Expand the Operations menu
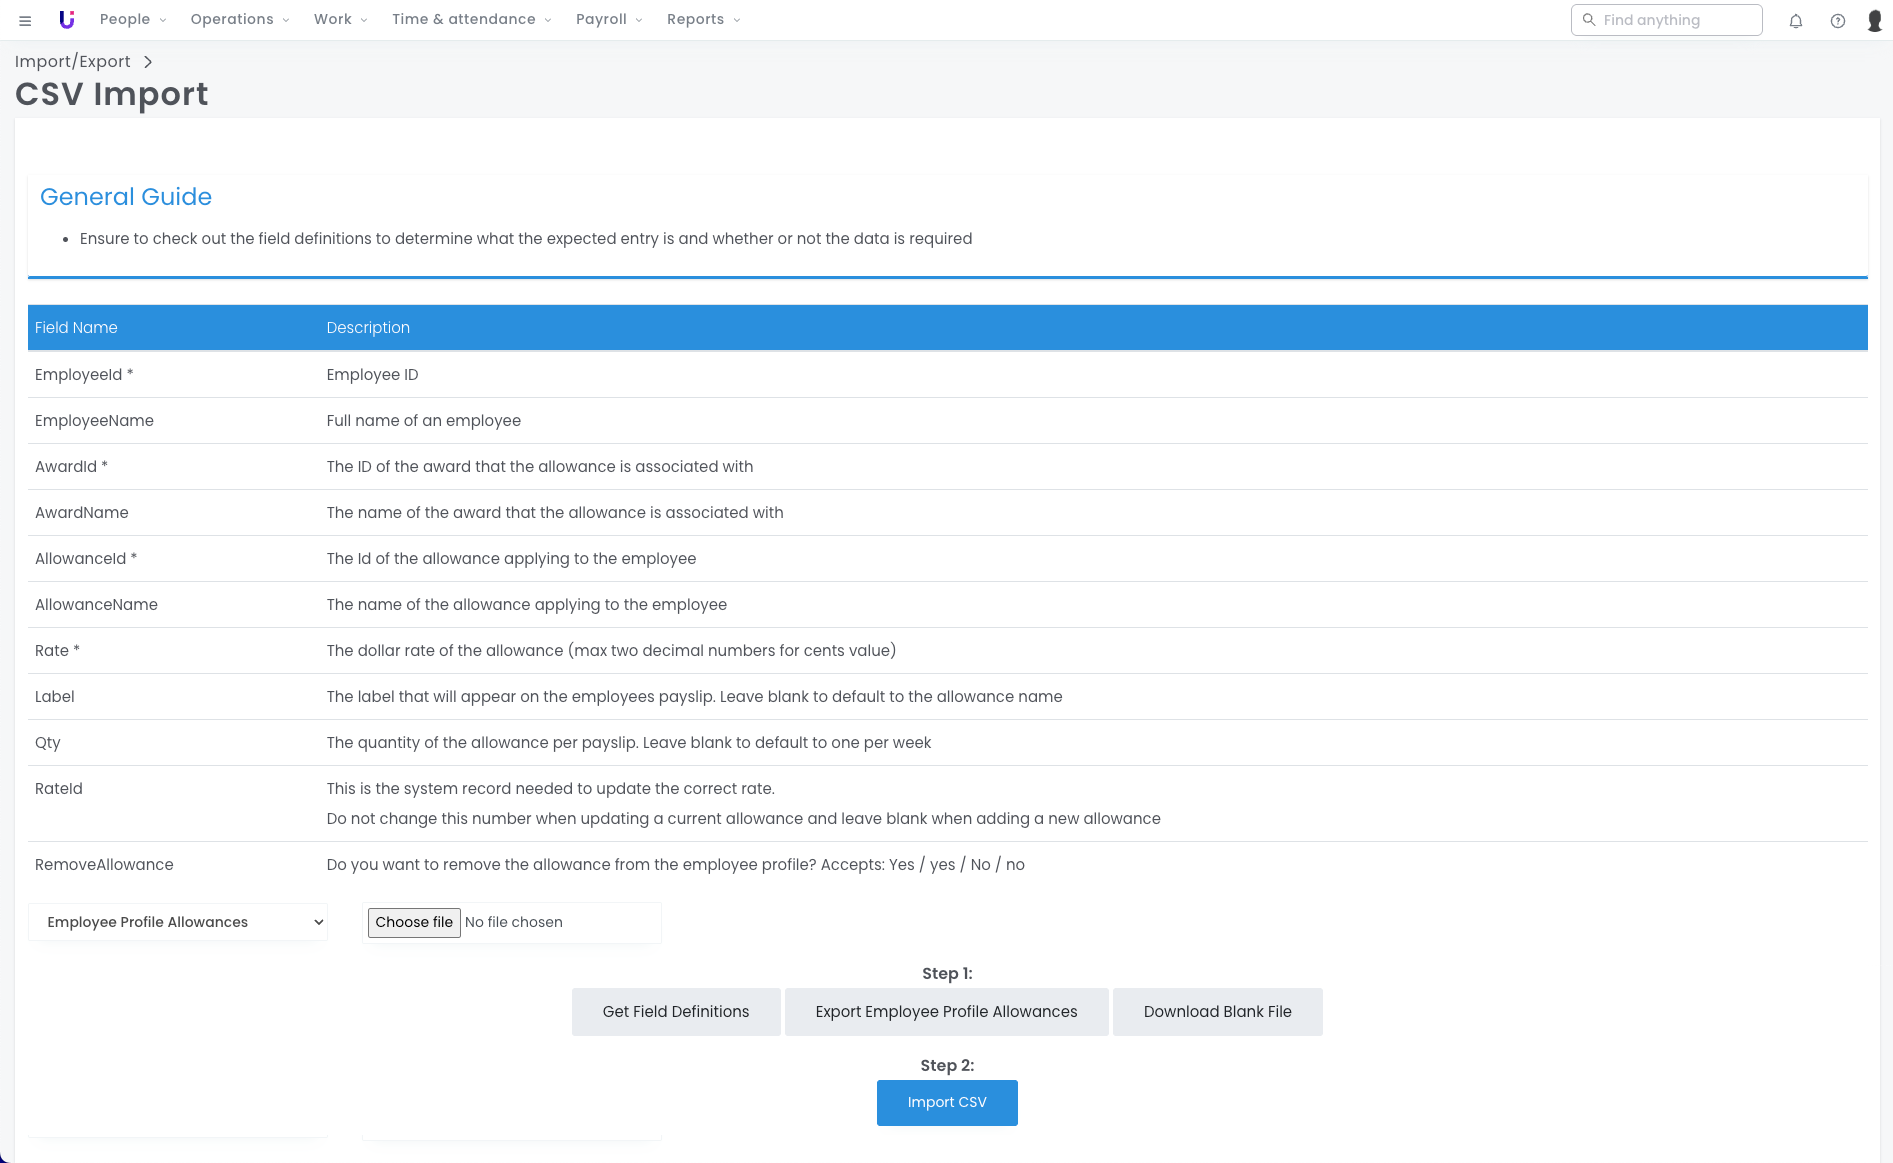The height and width of the screenshot is (1163, 1893). (240, 20)
